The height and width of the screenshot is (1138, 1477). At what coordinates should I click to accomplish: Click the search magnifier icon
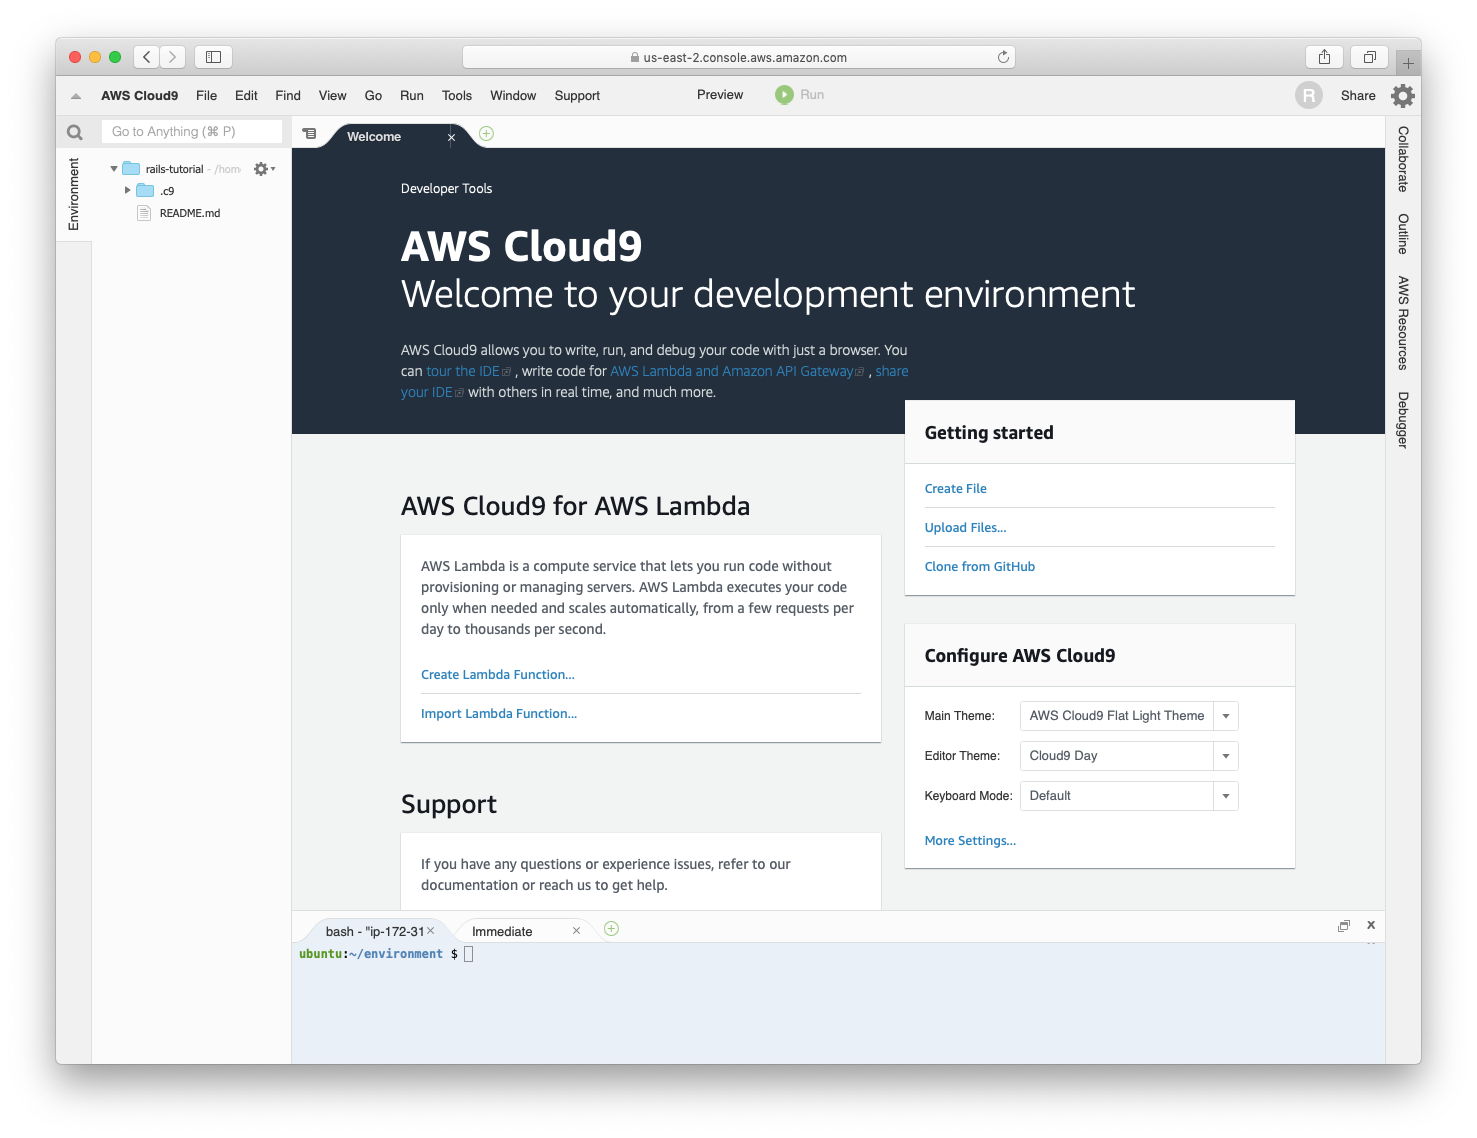[x=74, y=132]
